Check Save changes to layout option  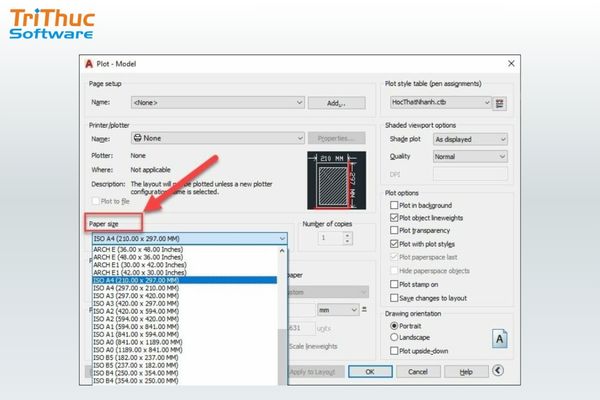click(x=394, y=298)
